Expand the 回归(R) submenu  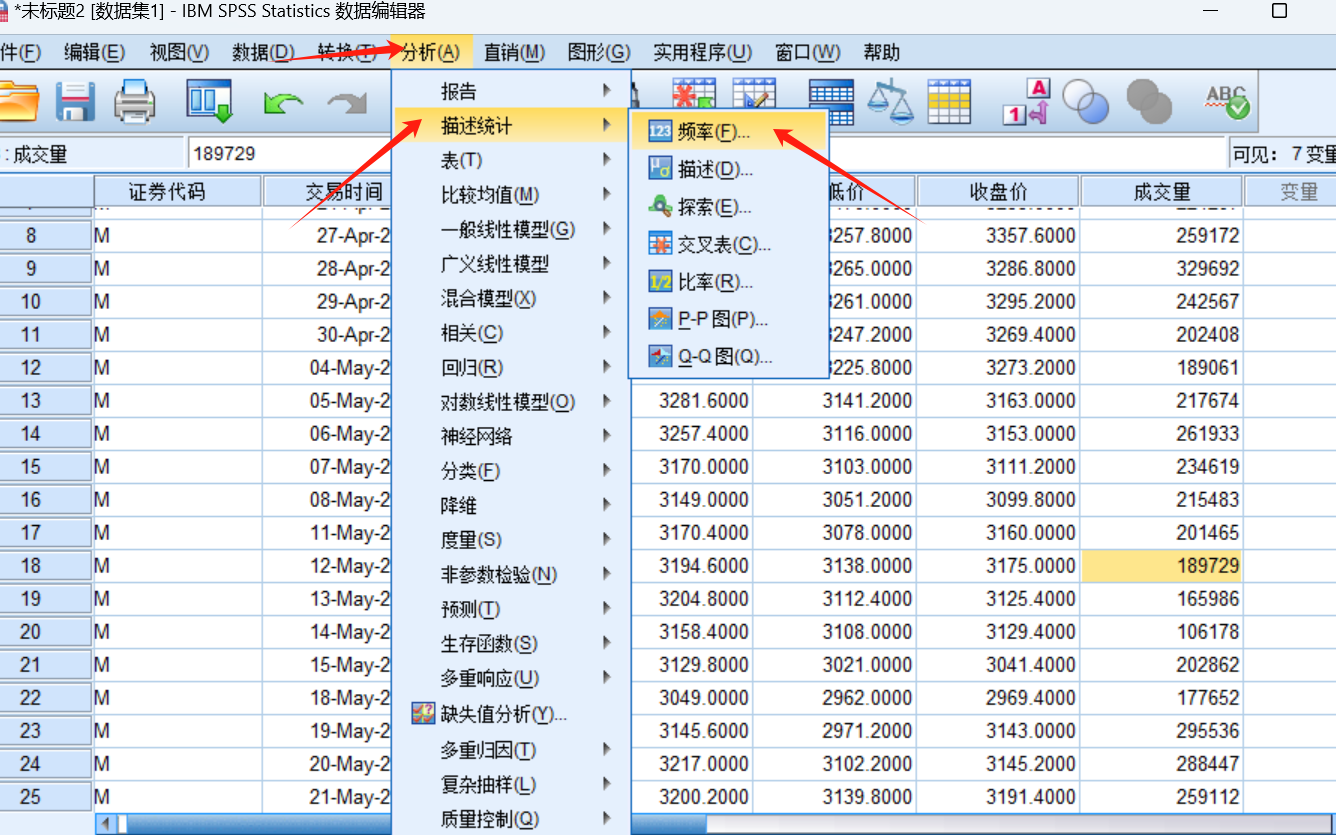point(511,367)
